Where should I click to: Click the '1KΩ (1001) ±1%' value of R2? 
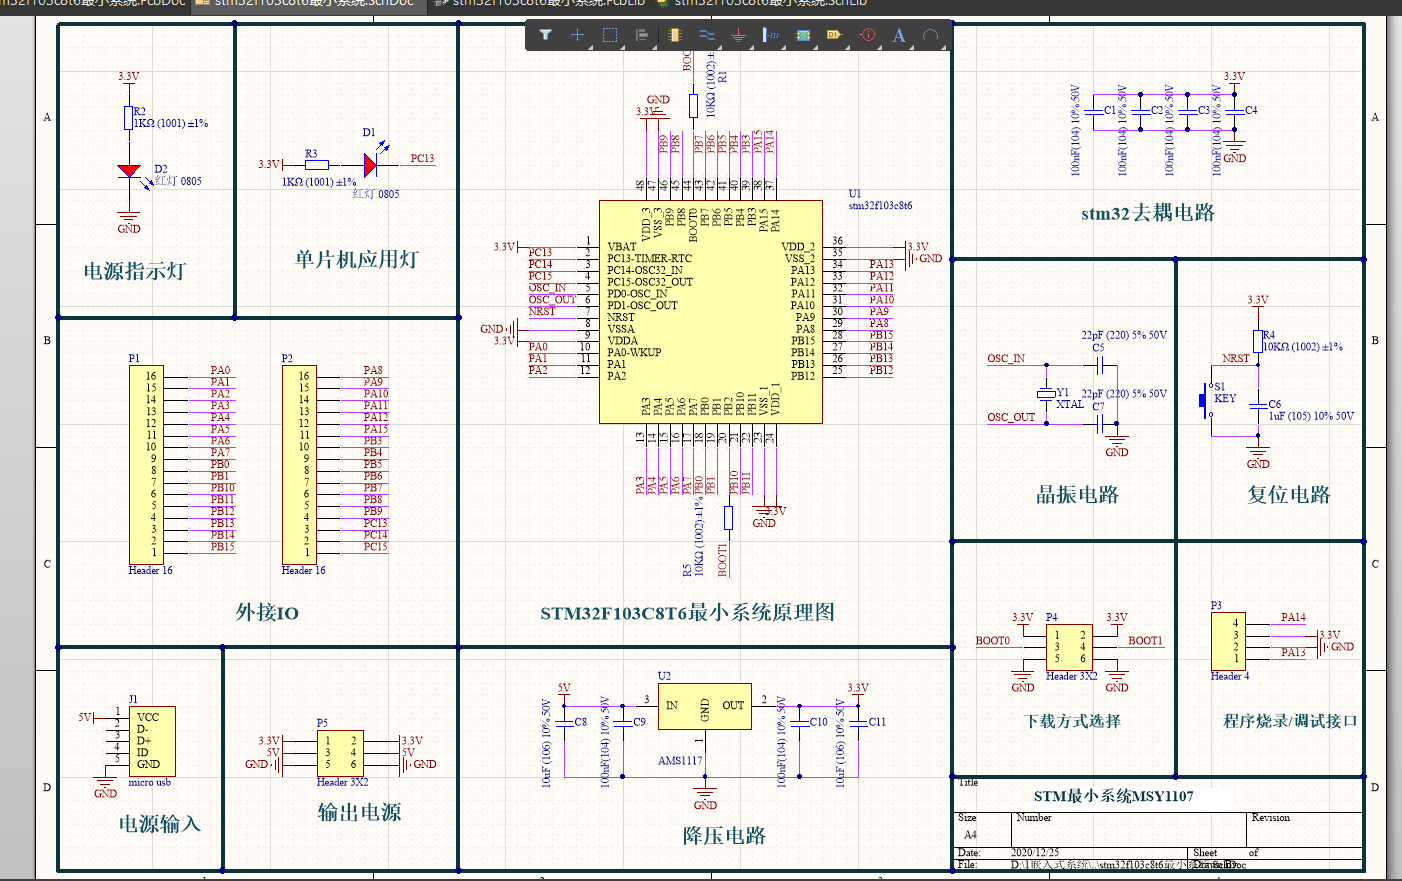[171, 123]
